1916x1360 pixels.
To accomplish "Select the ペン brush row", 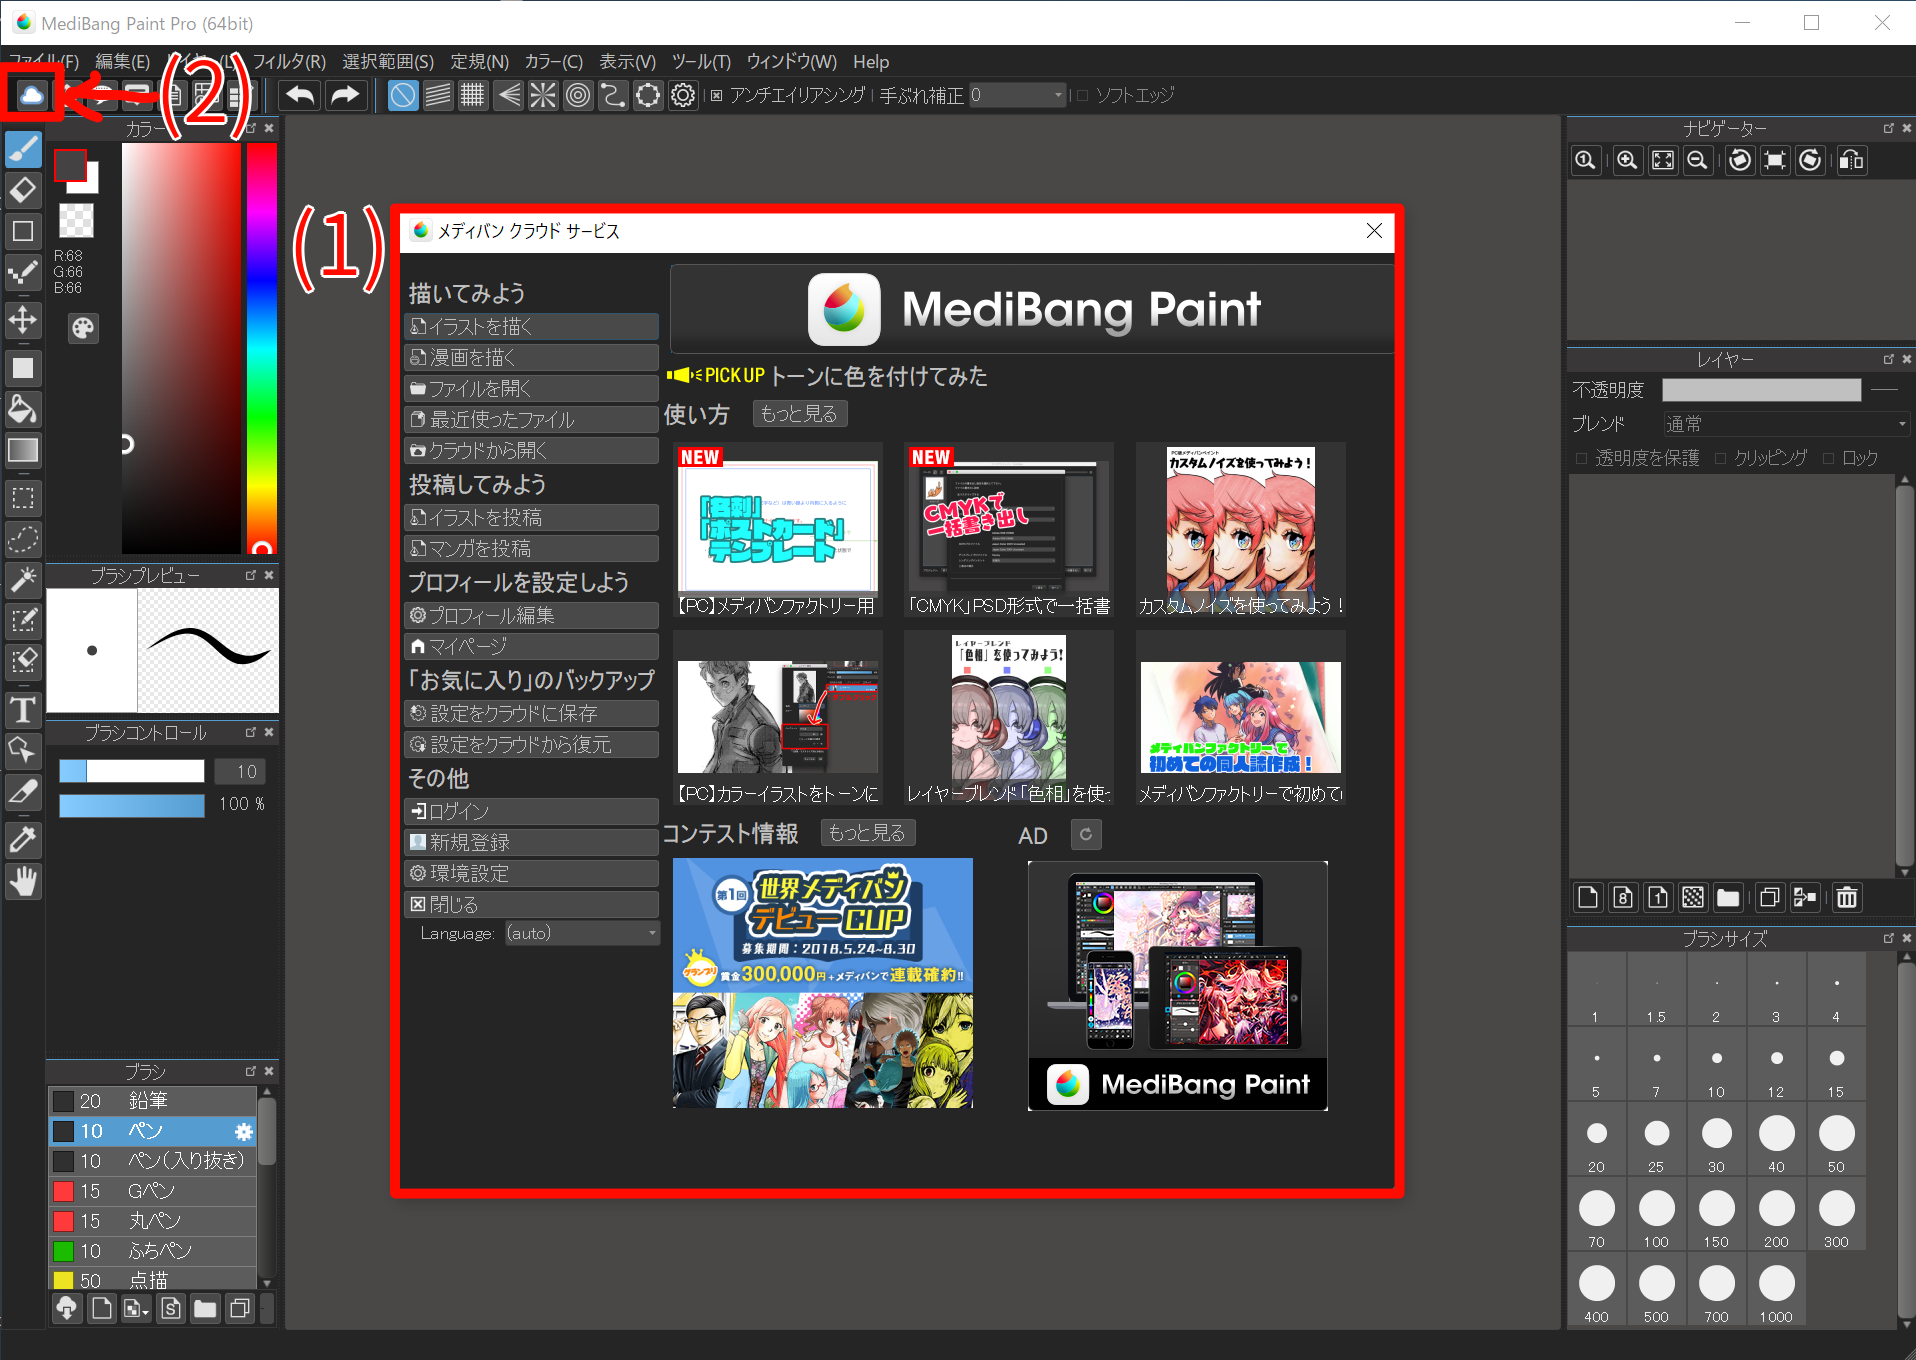I will 152,1131.
